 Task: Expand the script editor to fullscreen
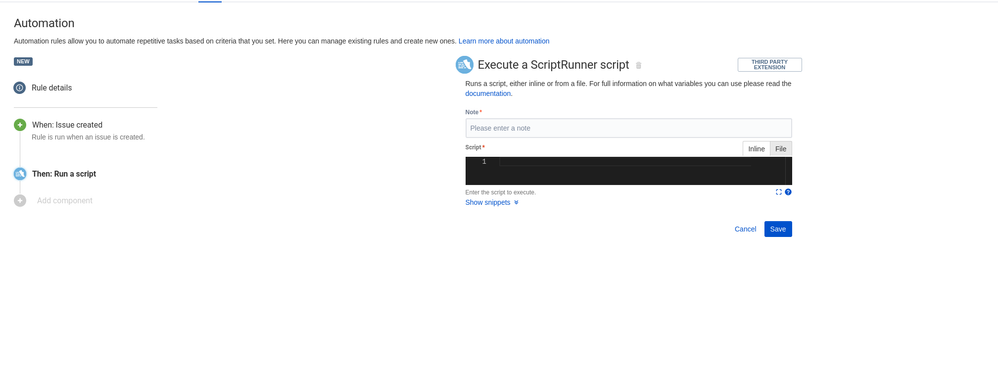click(x=778, y=192)
